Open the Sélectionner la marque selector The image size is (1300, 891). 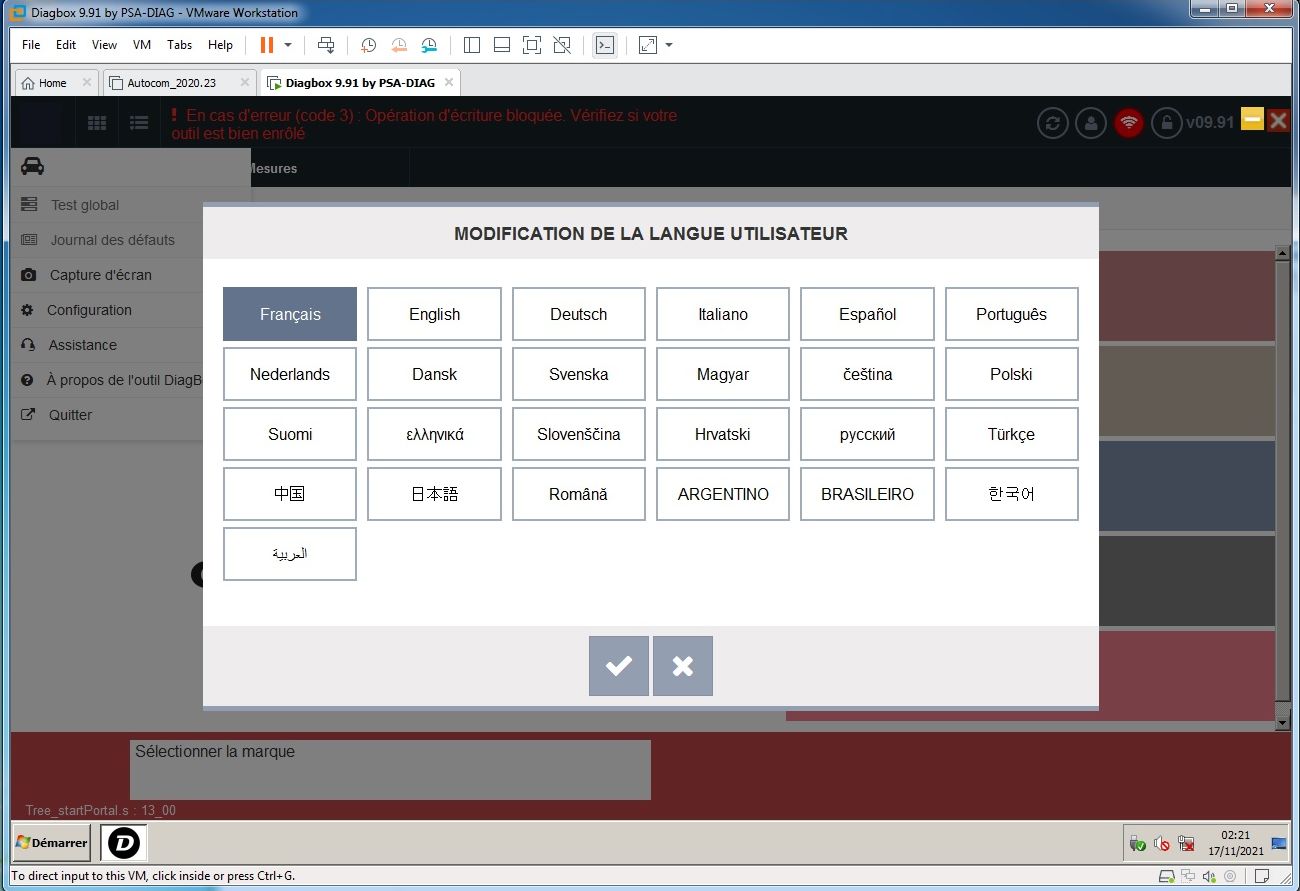[x=389, y=770]
